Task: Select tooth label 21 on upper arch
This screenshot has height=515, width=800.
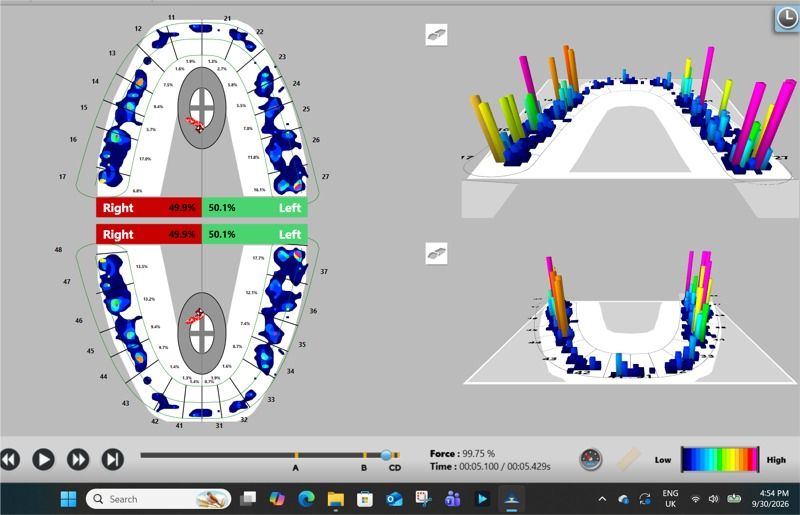Action: (227, 18)
